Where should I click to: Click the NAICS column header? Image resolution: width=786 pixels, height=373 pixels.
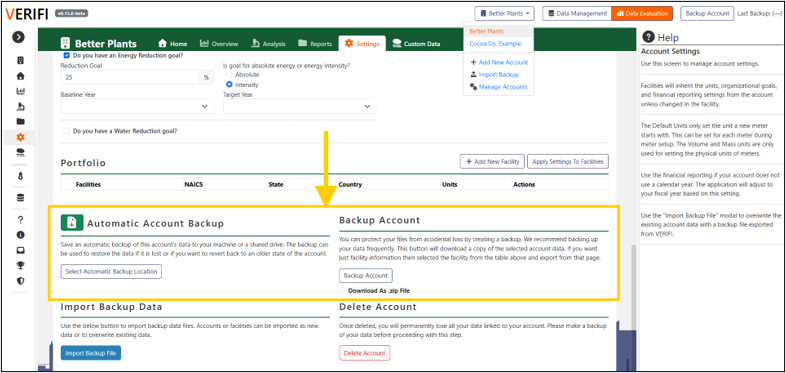pyautogui.click(x=193, y=184)
